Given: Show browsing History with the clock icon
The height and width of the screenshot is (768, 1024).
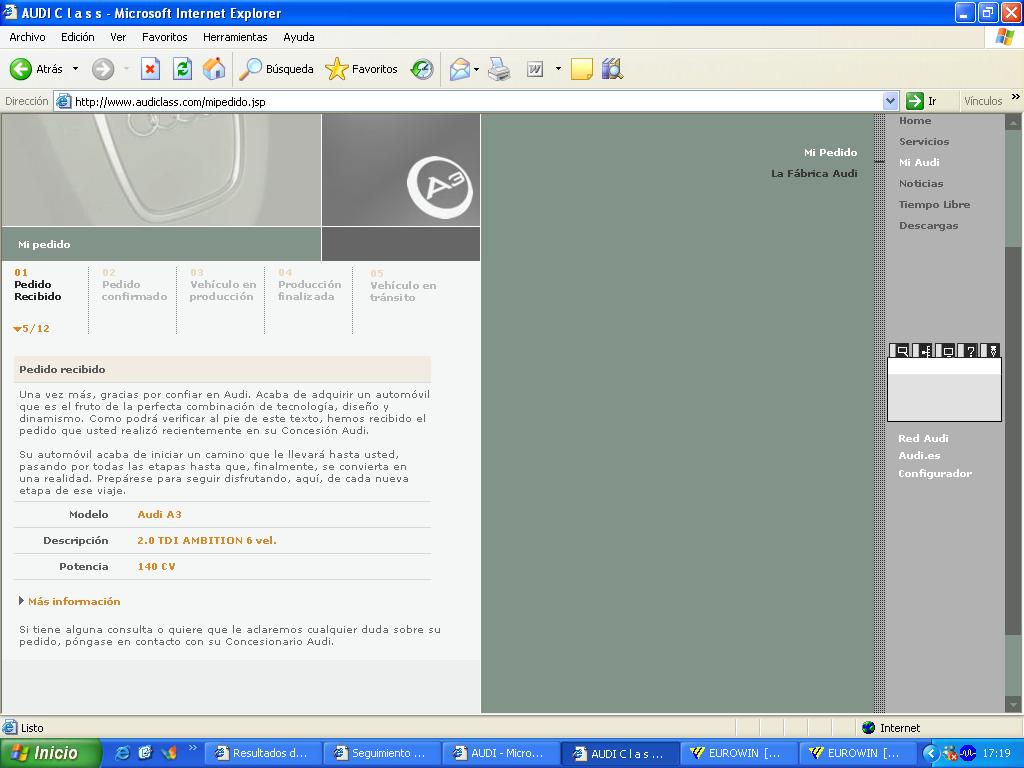Looking at the screenshot, I should pos(422,69).
